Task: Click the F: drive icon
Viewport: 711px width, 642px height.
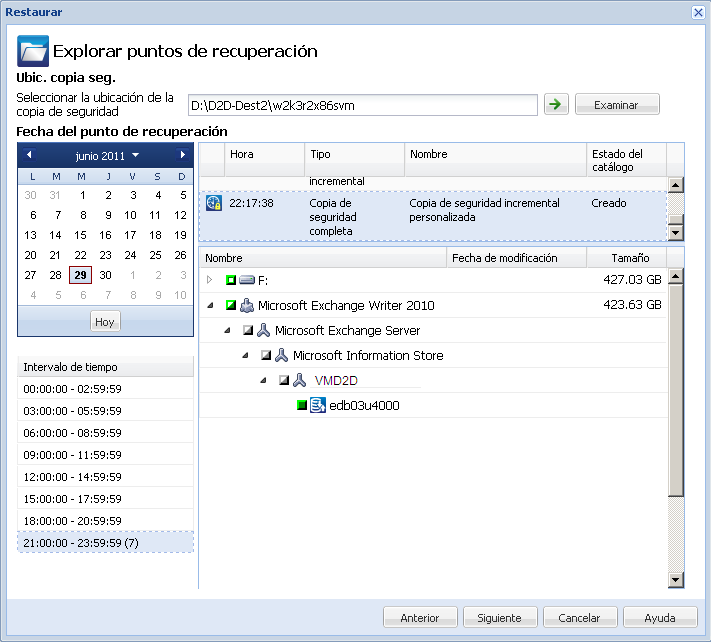Action: tap(247, 281)
